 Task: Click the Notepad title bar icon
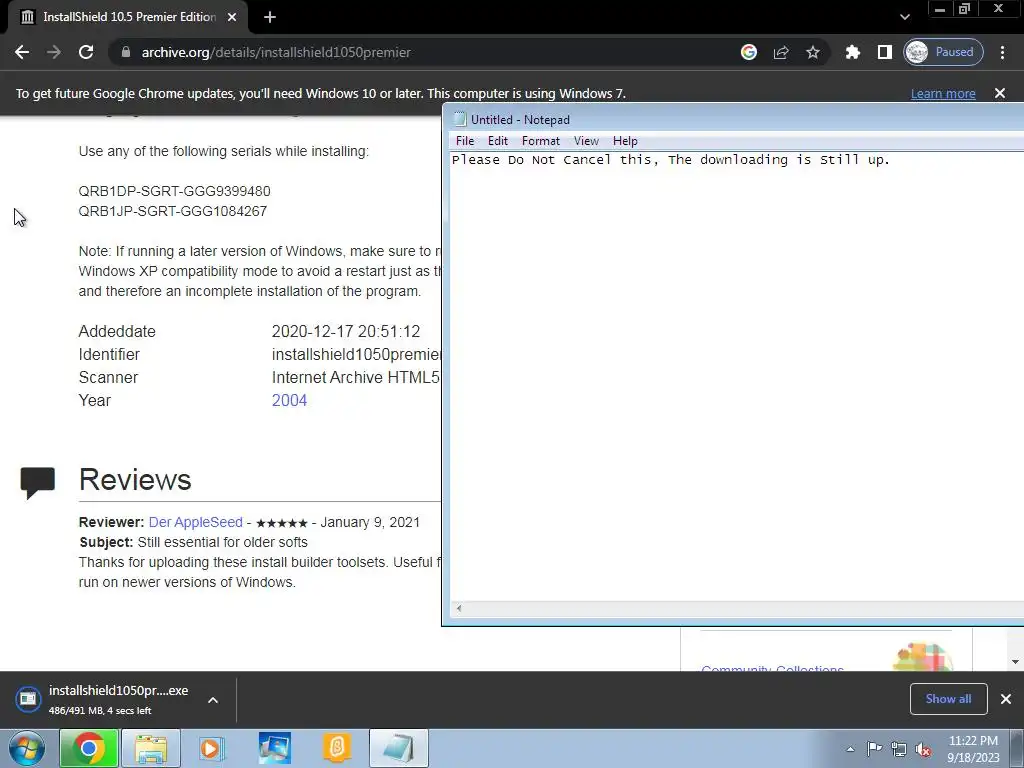tap(460, 120)
